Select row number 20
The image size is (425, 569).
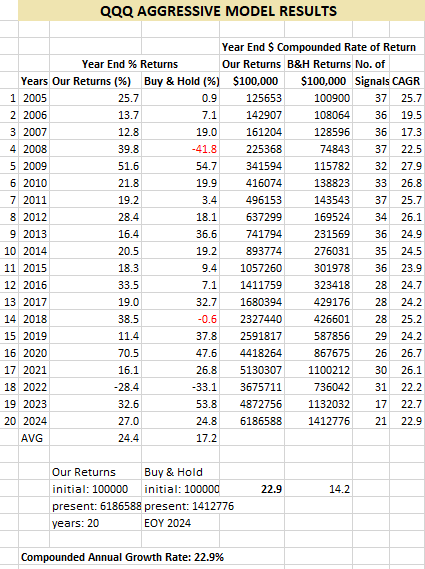(10, 421)
